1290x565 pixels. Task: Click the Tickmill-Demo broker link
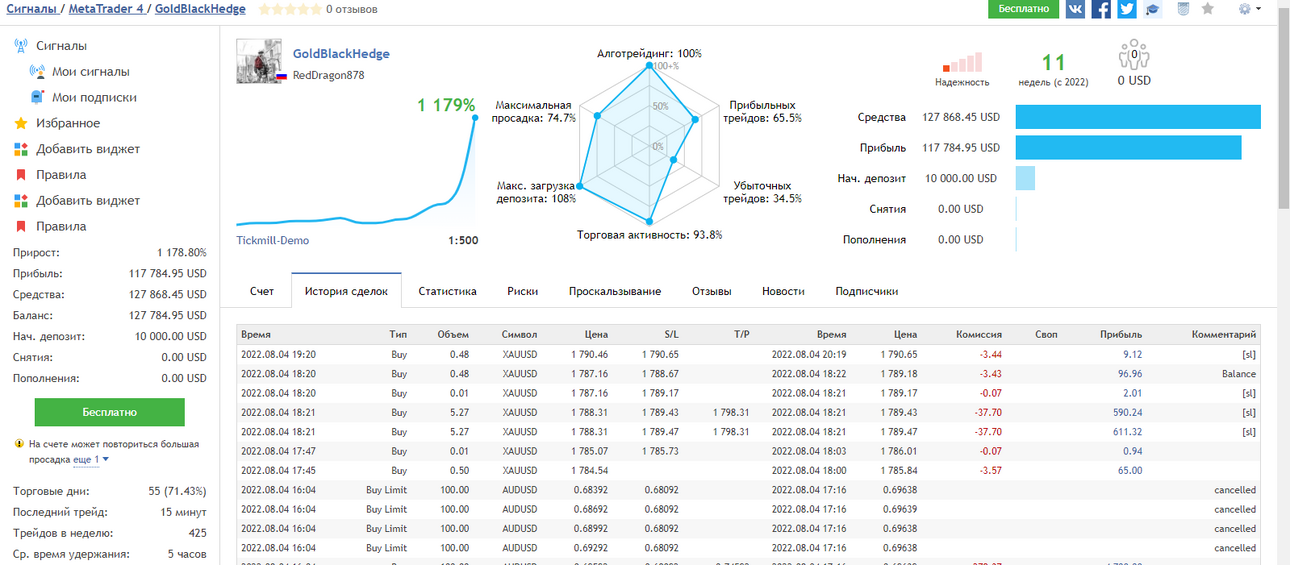pyautogui.click(x=273, y=240)
